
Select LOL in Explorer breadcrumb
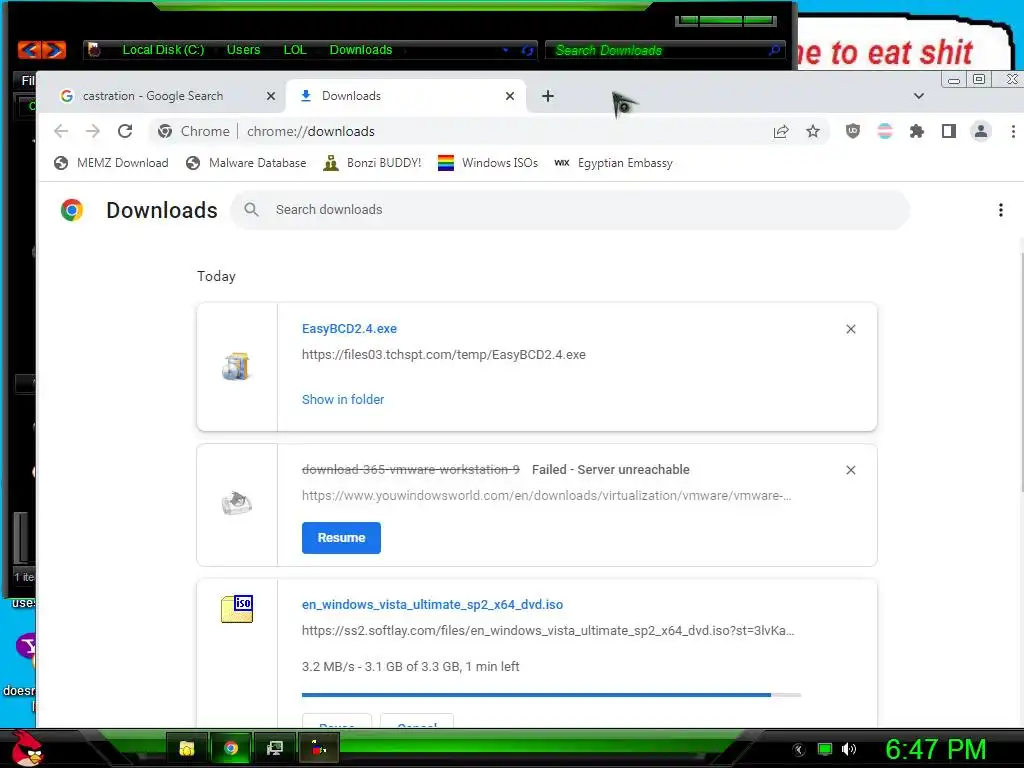(x=295, y=50)
